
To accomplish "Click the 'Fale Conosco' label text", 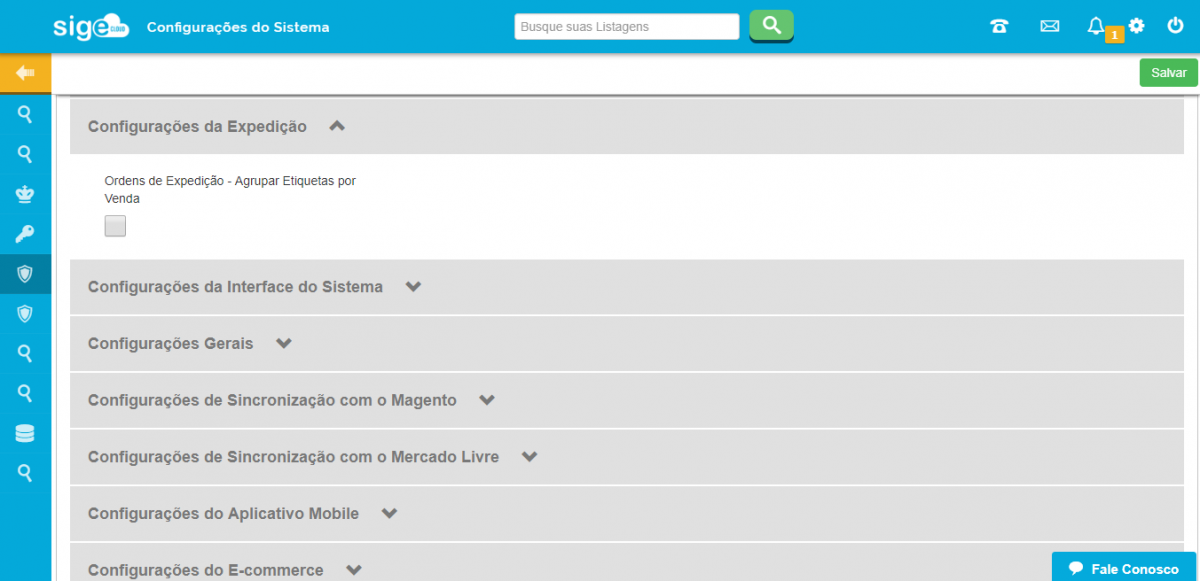I will (1135, 569).
